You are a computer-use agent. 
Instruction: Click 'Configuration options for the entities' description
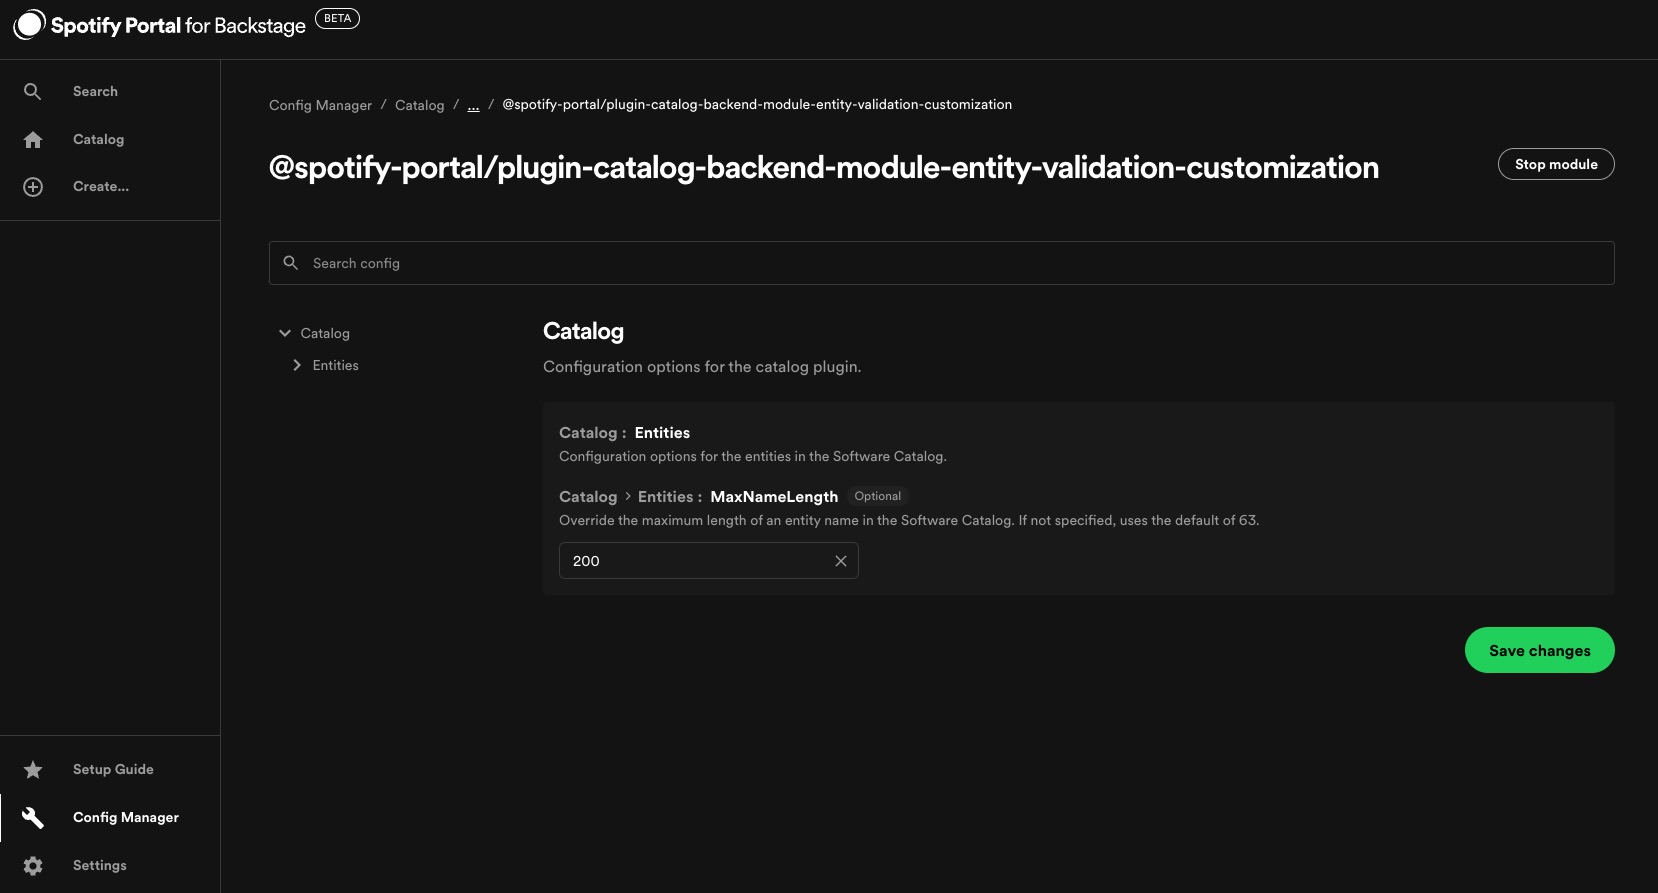coord(753,456)
